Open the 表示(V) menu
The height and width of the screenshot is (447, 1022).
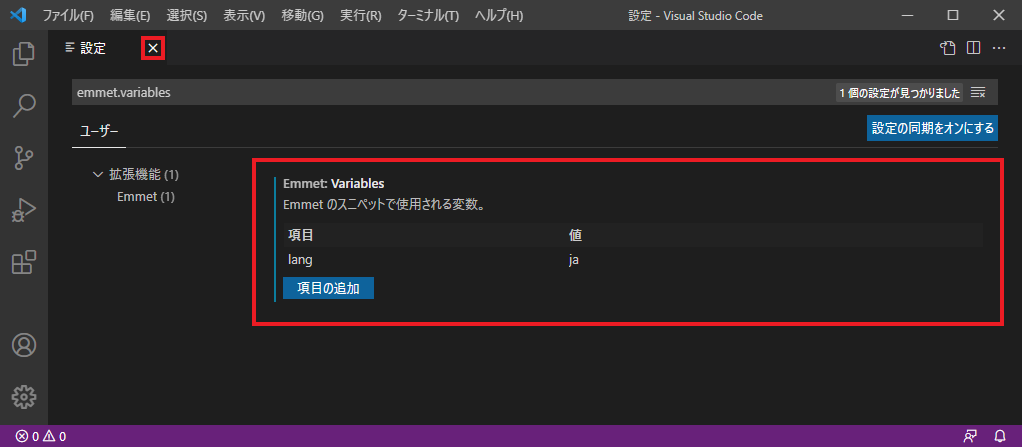click(x=244, y=16)
